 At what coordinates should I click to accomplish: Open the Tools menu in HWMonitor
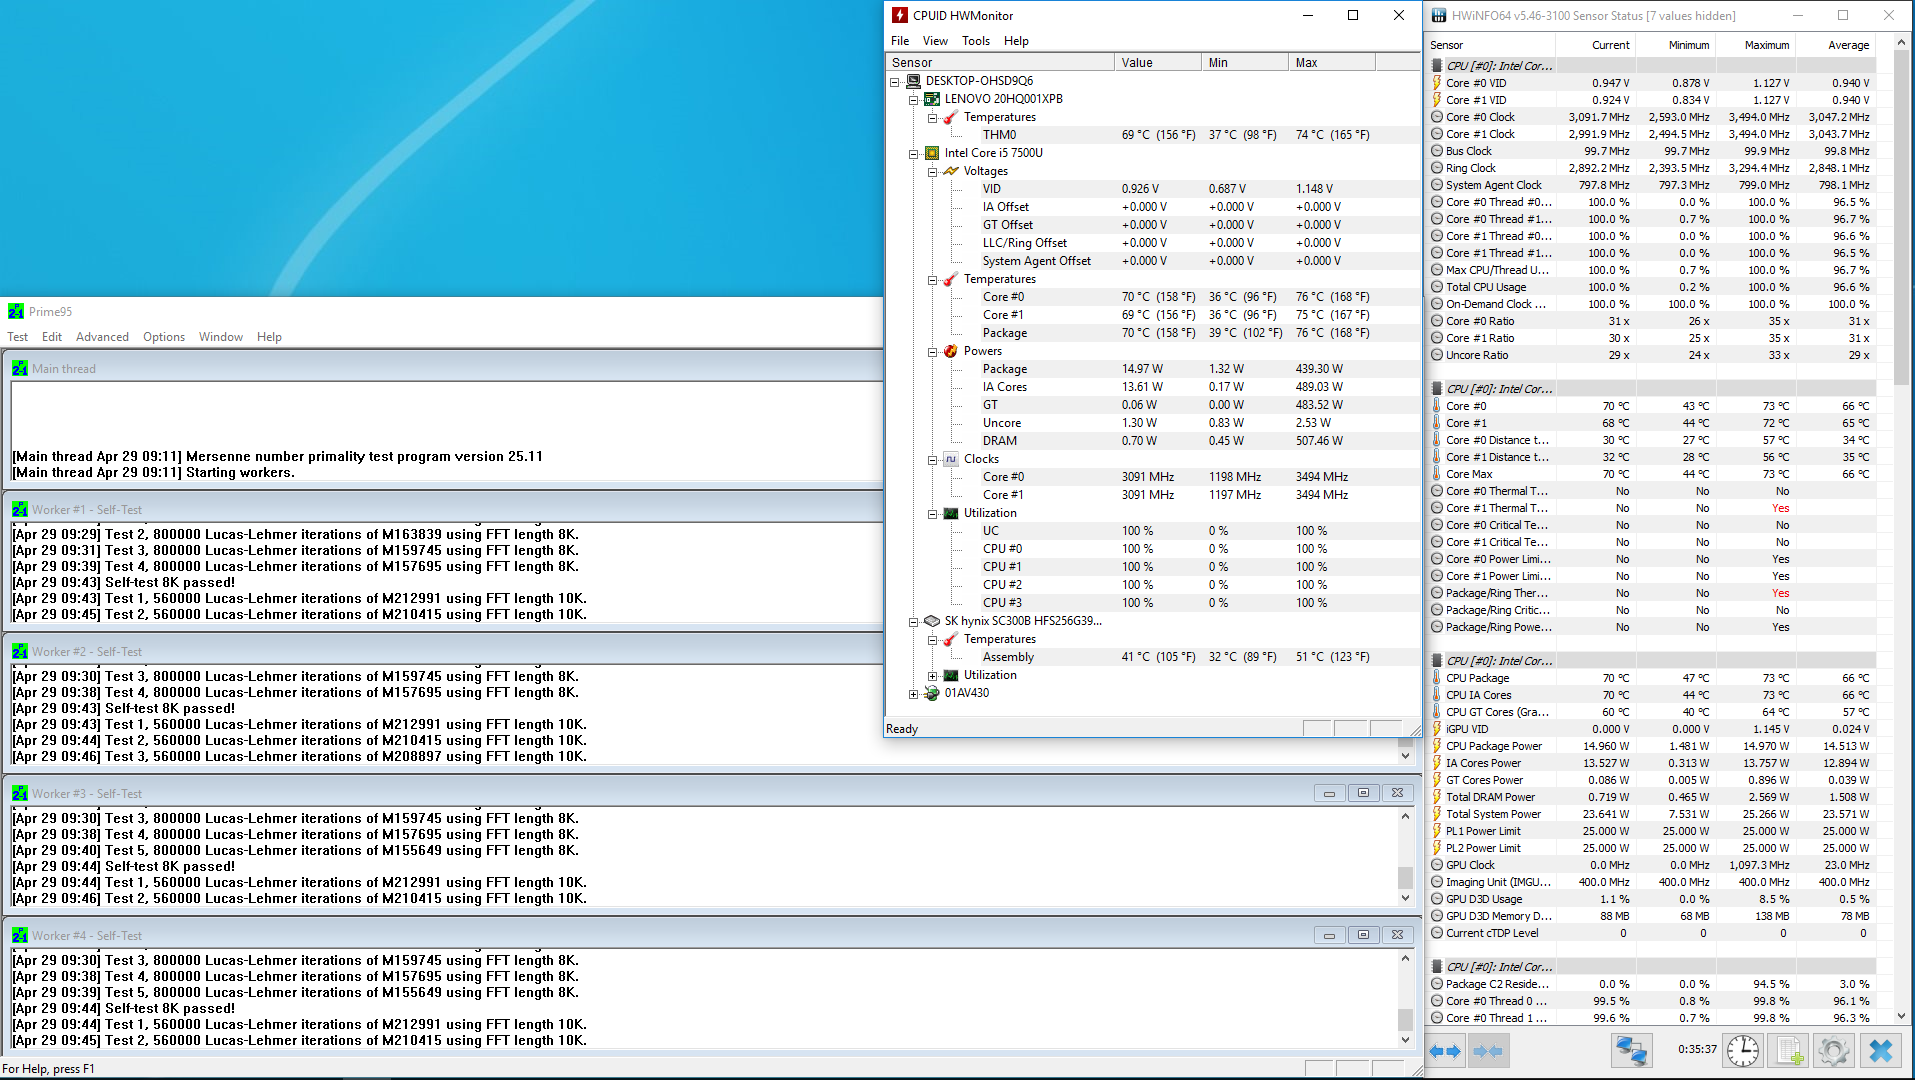[x=976, y=41]
